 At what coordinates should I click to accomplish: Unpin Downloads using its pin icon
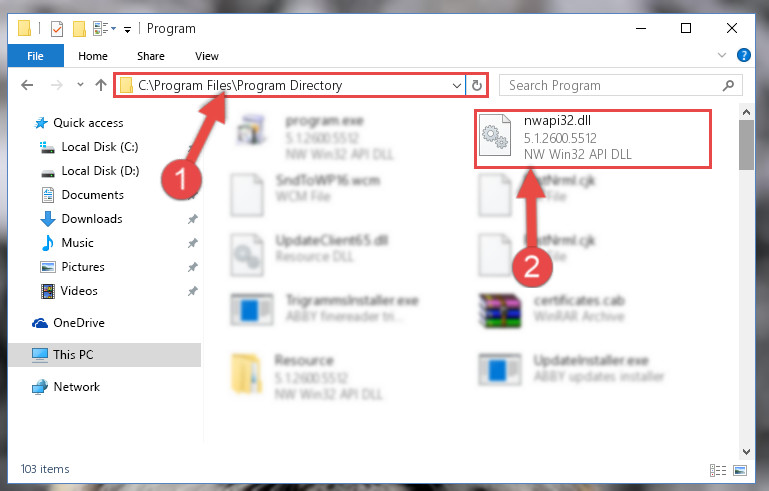(193, 219)
